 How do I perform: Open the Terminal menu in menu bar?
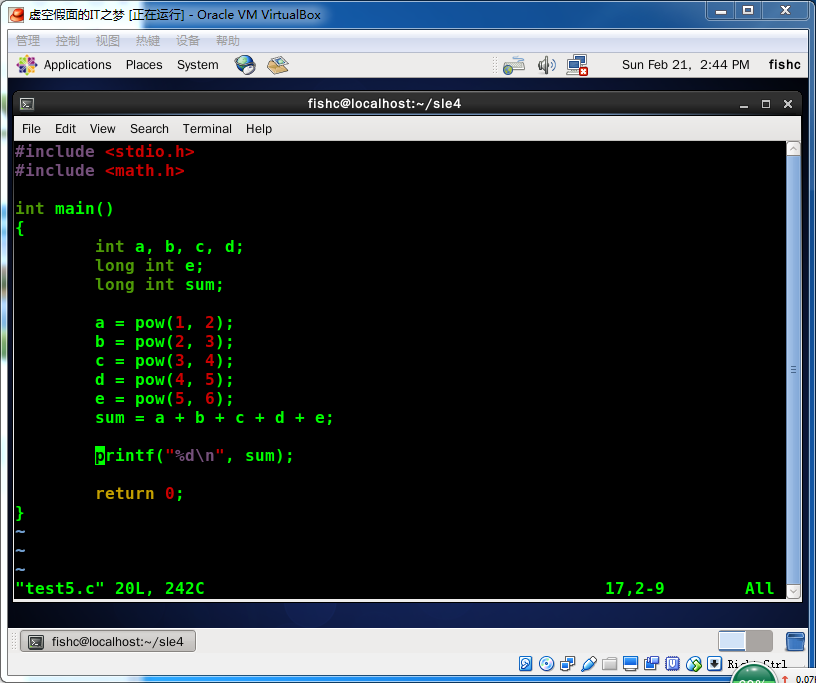pyautogui.click(x=207, y=129)
